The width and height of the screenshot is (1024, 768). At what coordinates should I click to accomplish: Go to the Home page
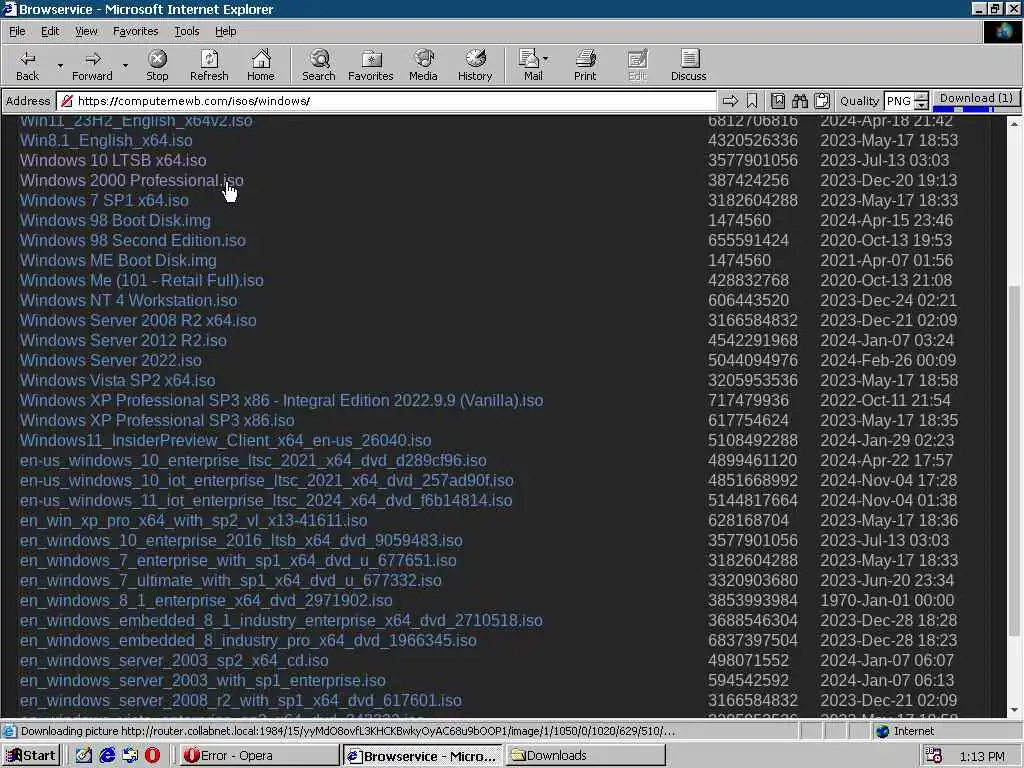261,65
